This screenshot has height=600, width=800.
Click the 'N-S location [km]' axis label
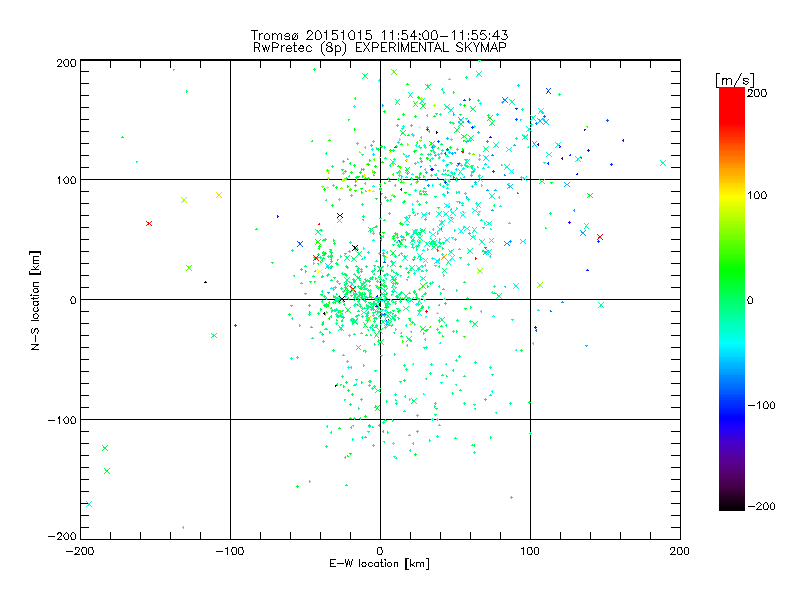click(x=35, y=300)
